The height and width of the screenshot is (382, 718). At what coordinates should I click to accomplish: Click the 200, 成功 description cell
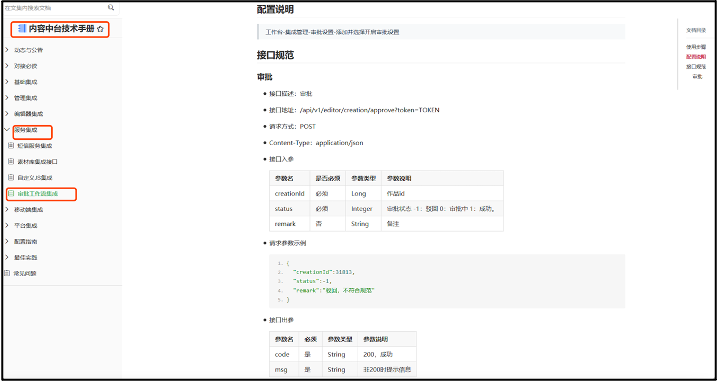(387, 354)
